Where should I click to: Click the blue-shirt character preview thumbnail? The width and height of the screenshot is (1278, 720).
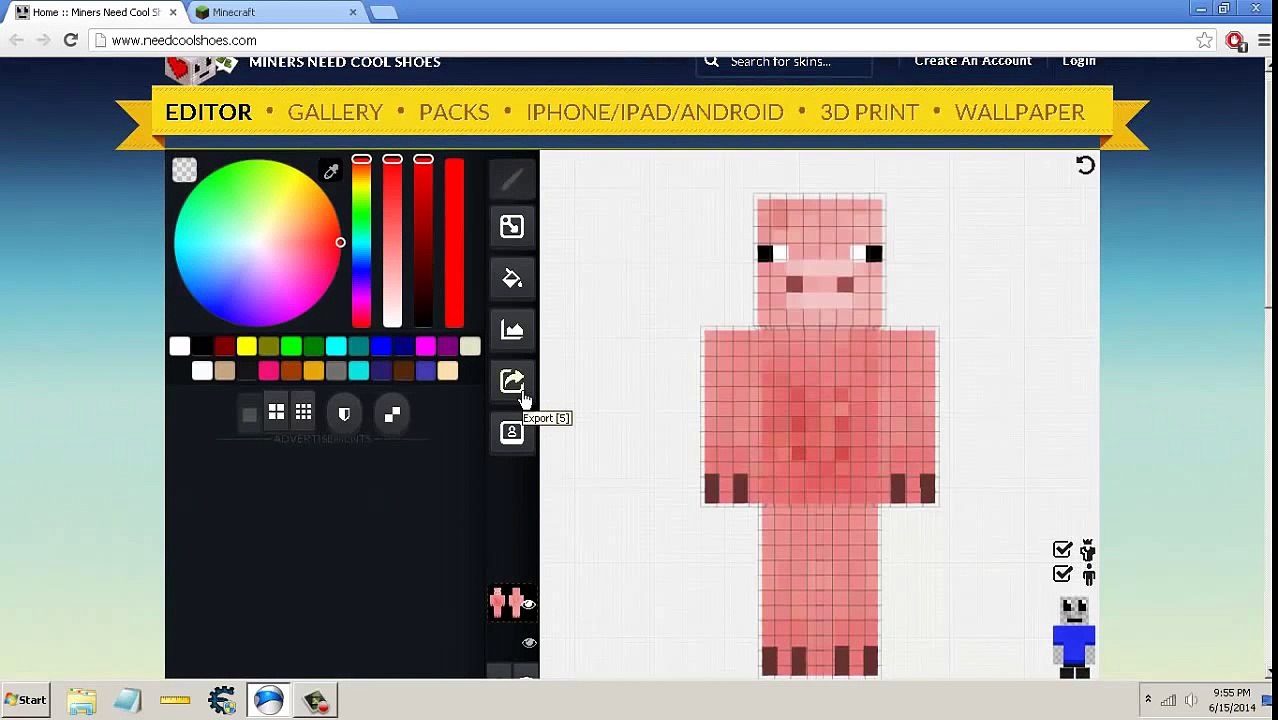coord(1074,637)
